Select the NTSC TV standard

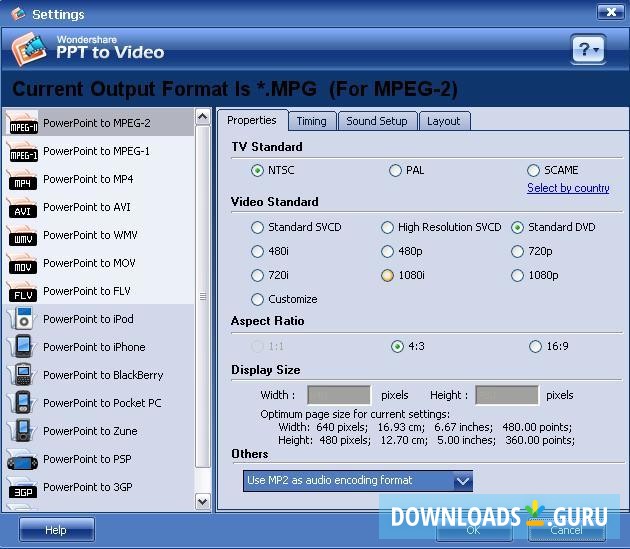point(257,170)
